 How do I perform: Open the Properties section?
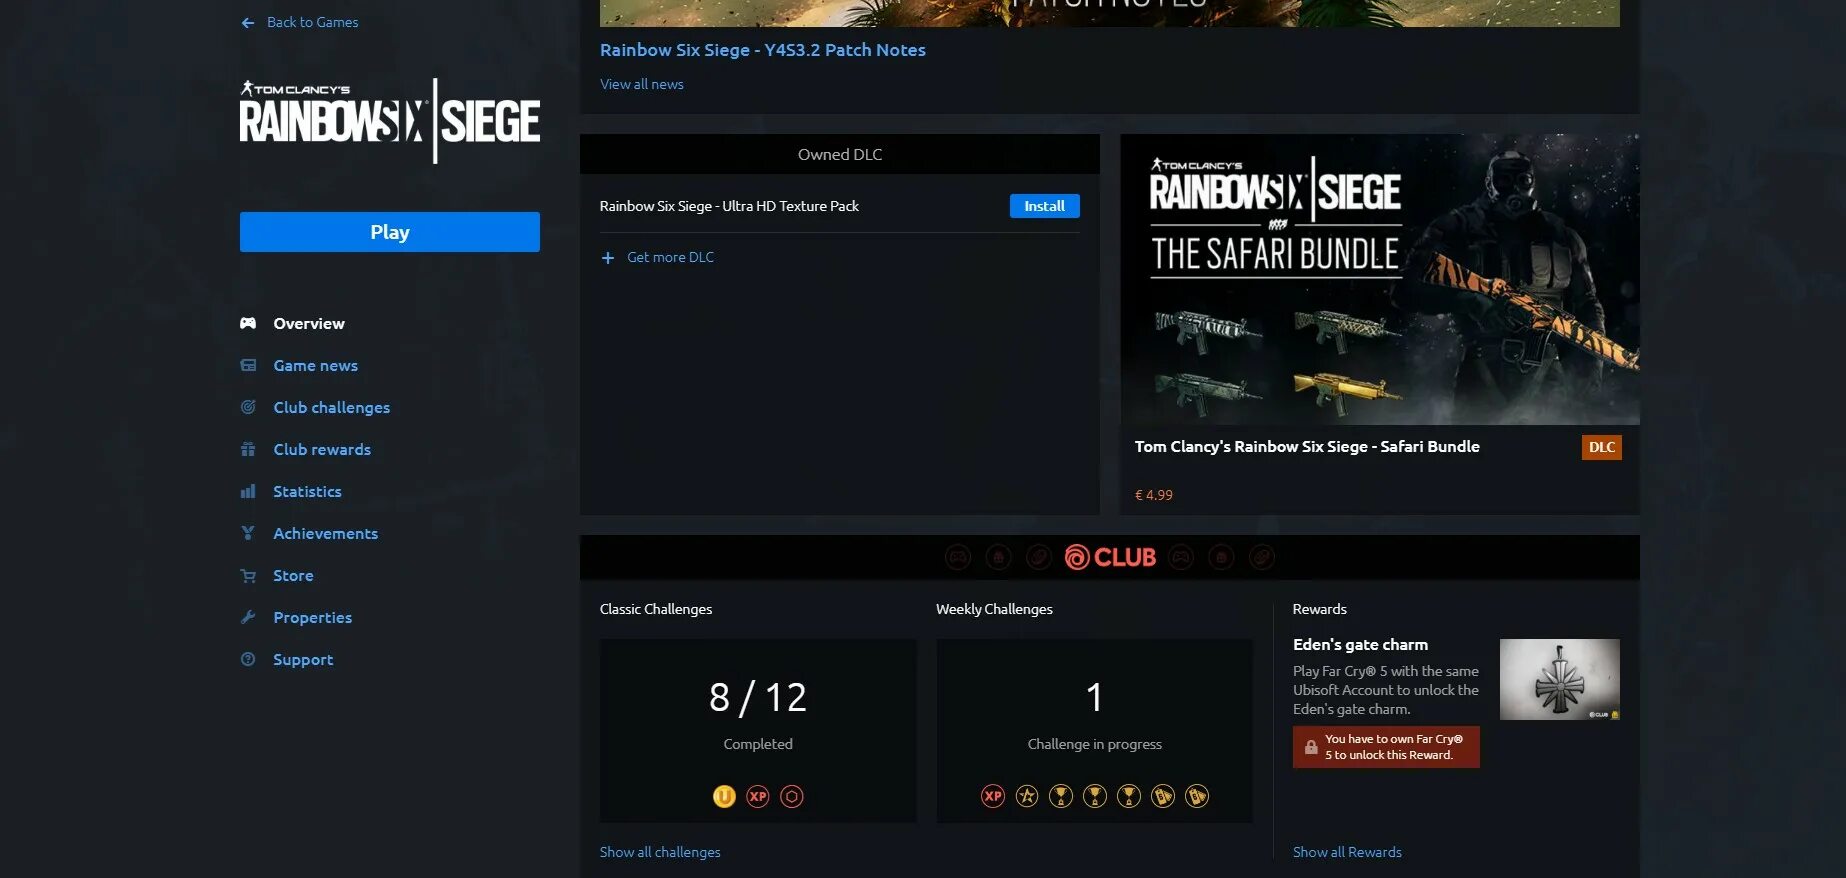[312, 617]
